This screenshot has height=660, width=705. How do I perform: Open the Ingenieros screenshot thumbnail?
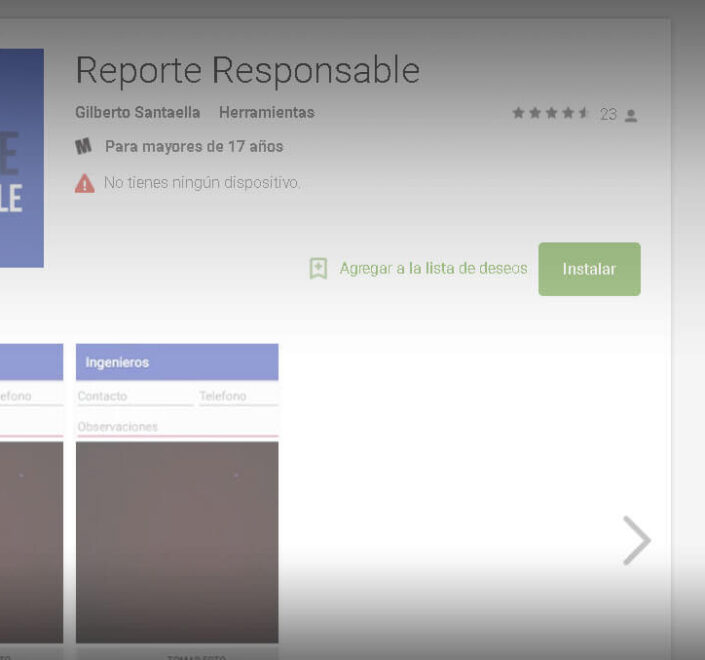(177, 502)
